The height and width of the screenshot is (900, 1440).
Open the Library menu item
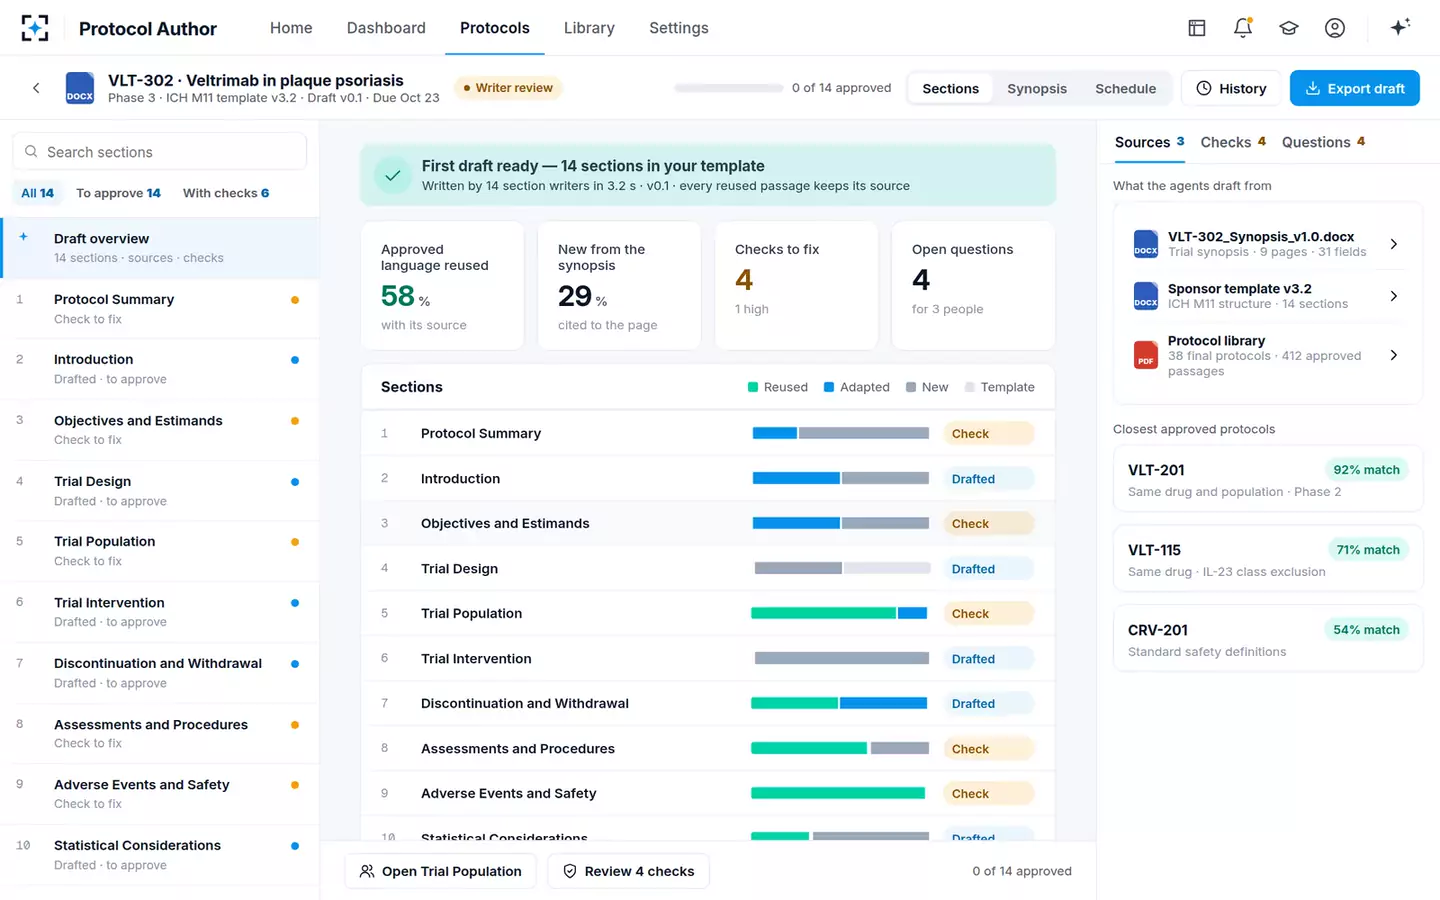point(589,28)
